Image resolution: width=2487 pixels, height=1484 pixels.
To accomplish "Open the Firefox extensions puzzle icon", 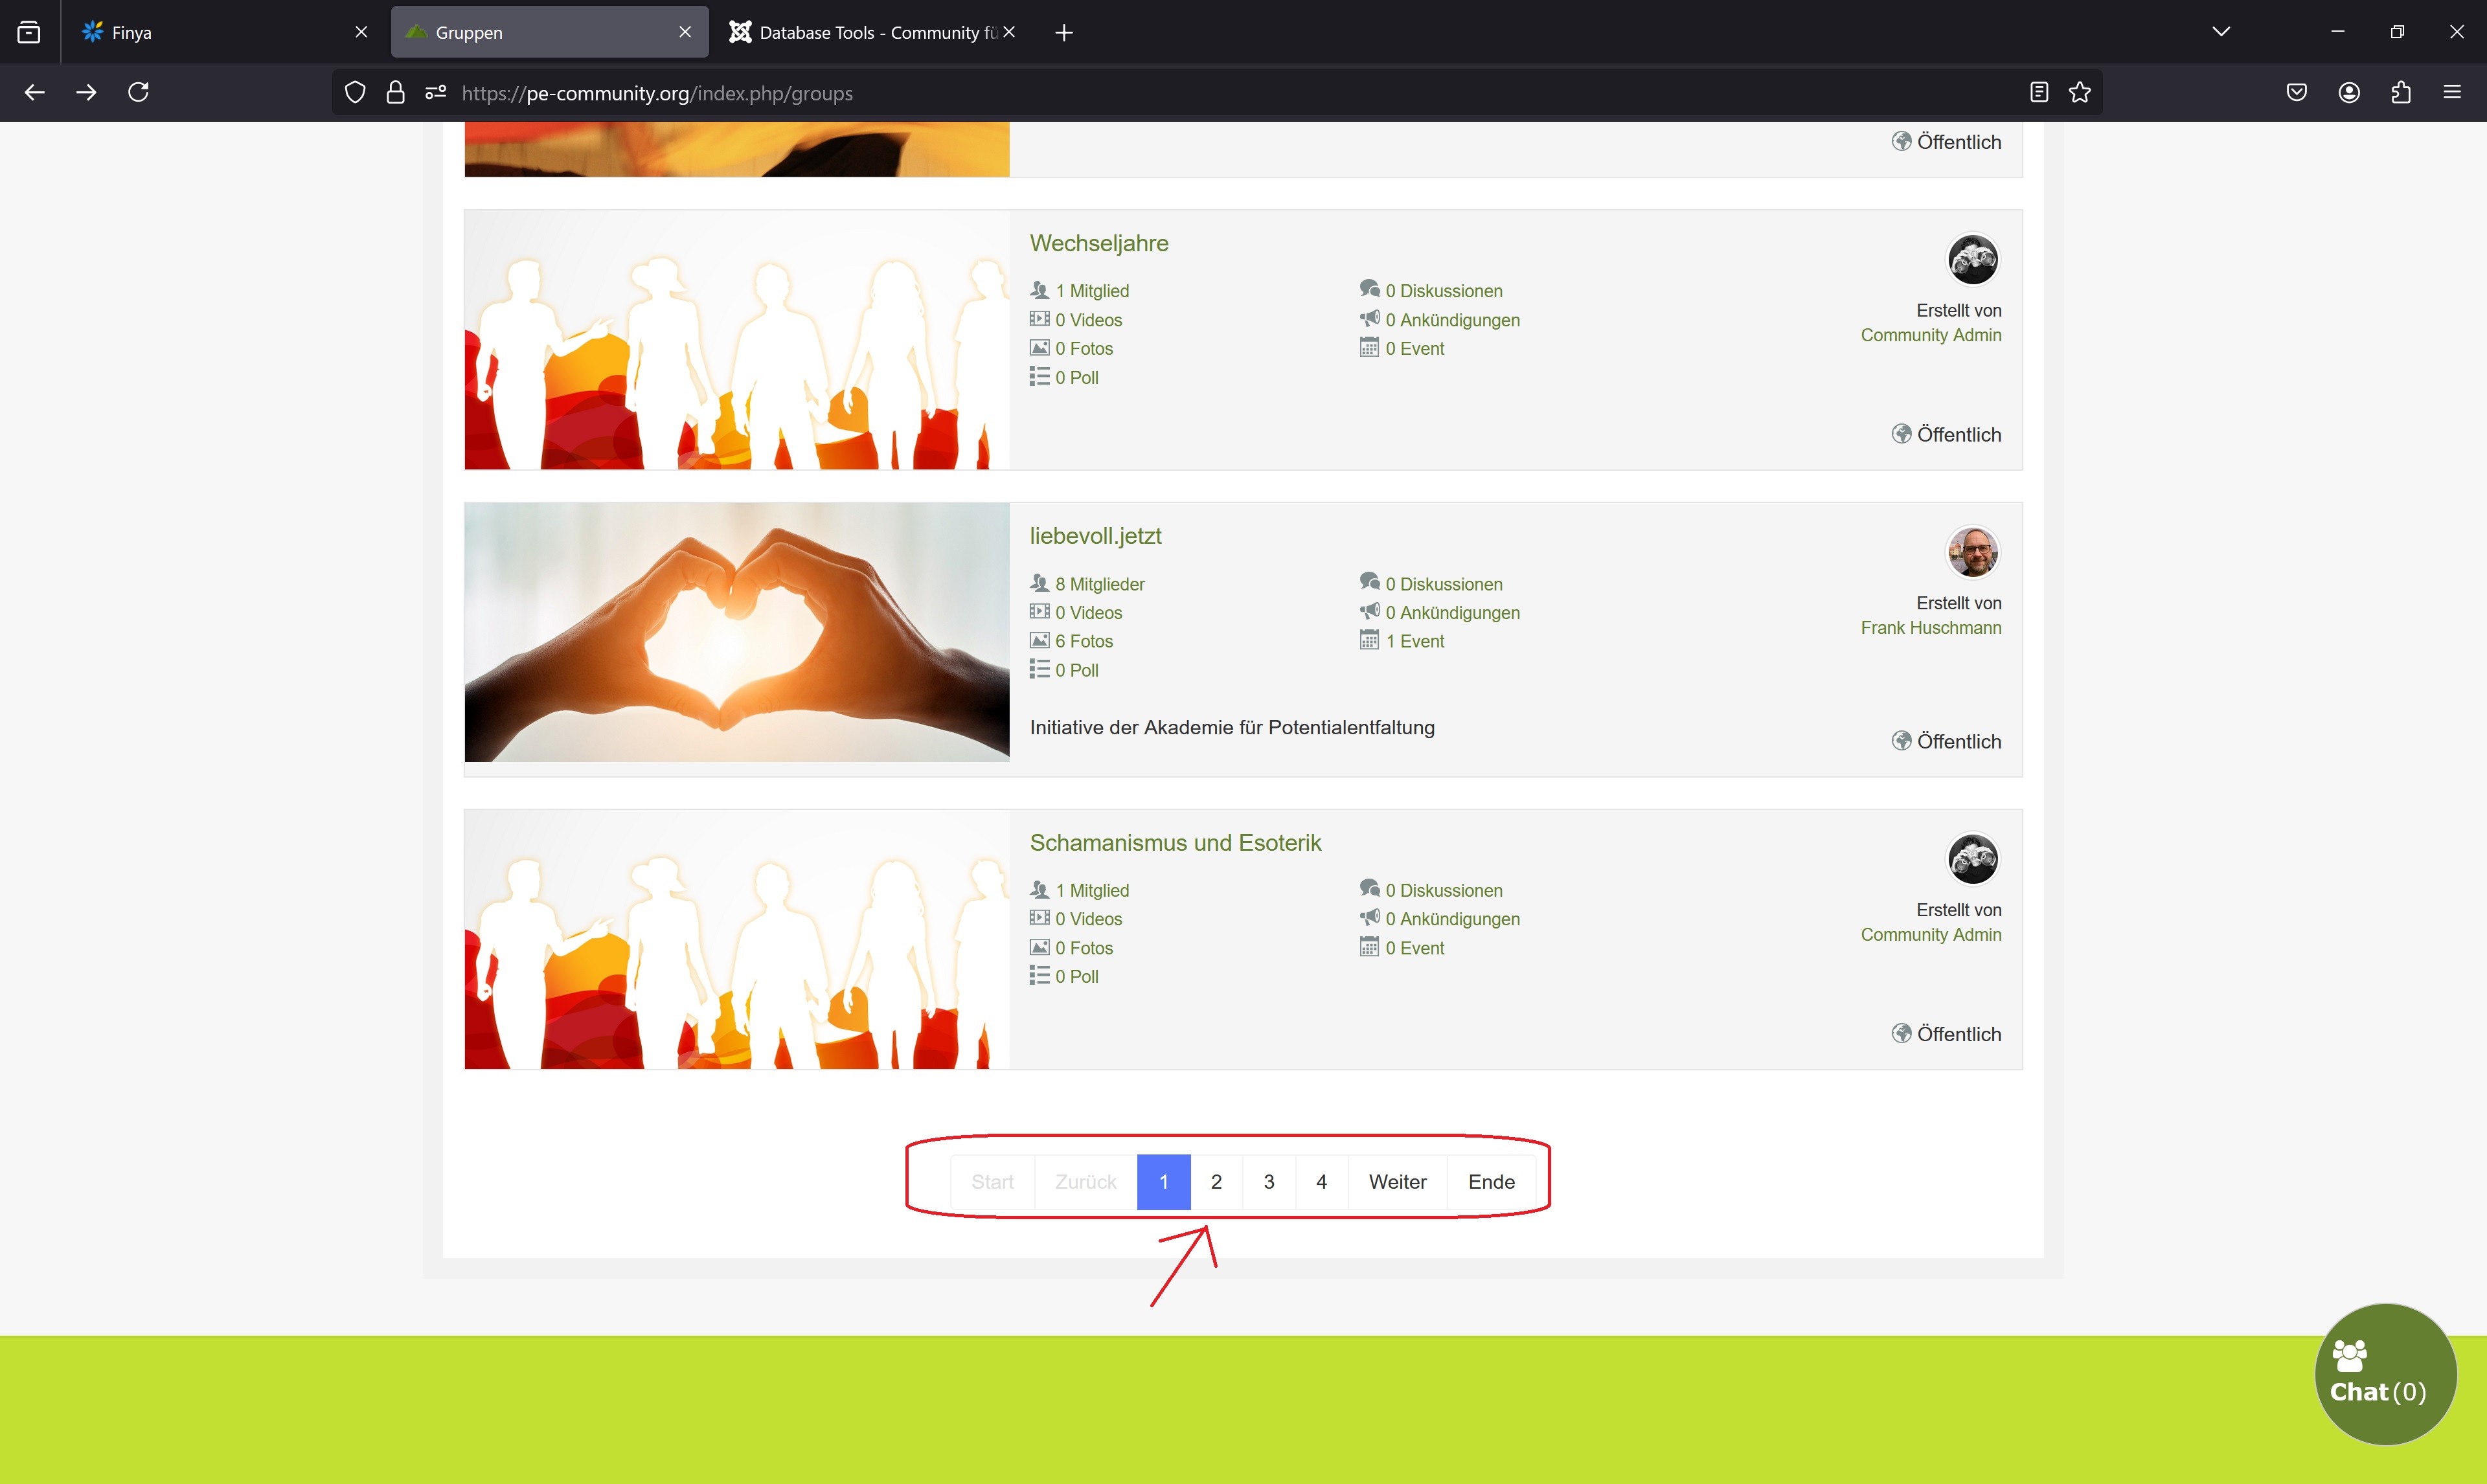I will 2401,93.
